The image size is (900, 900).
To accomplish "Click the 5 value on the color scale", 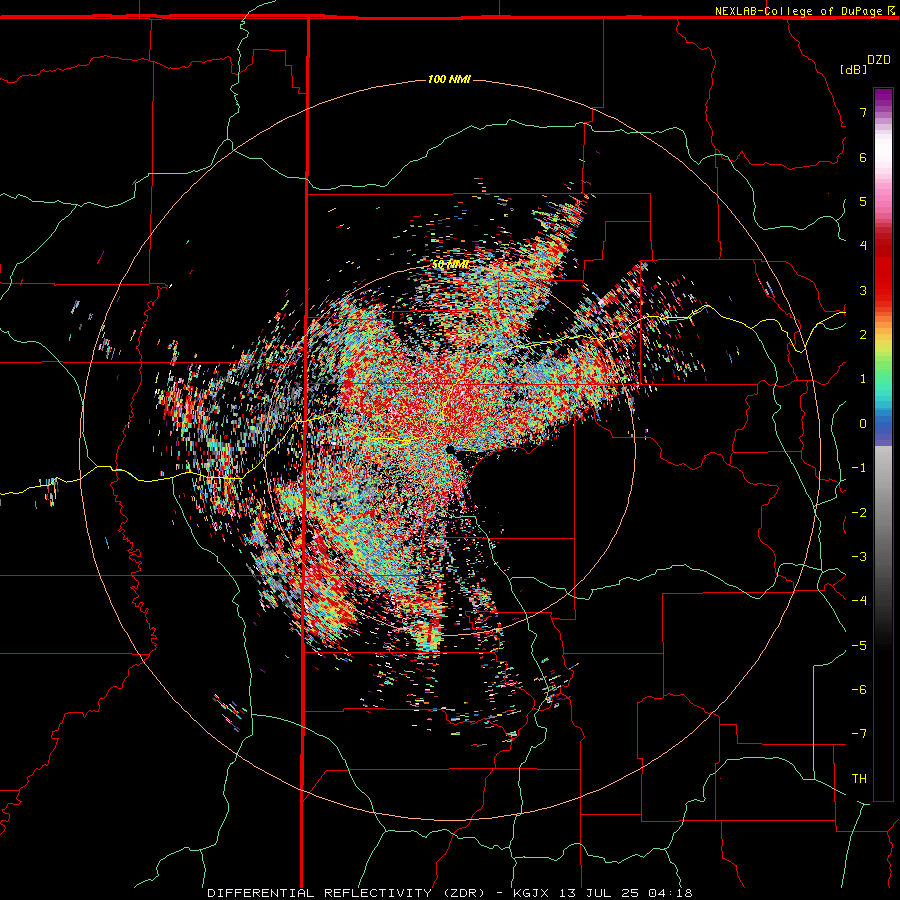I will click(863, 201).
